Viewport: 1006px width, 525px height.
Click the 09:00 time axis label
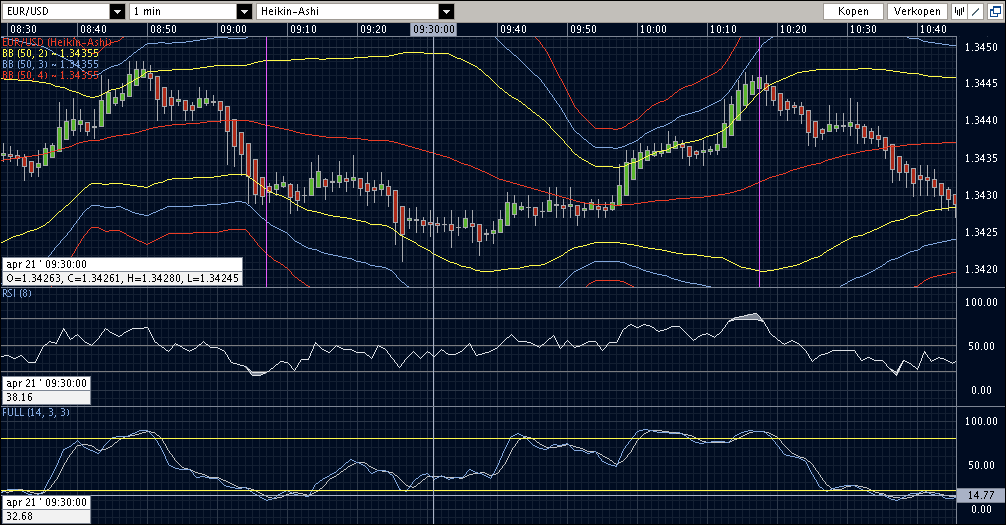pyautogui.click(x=233, y=30)
